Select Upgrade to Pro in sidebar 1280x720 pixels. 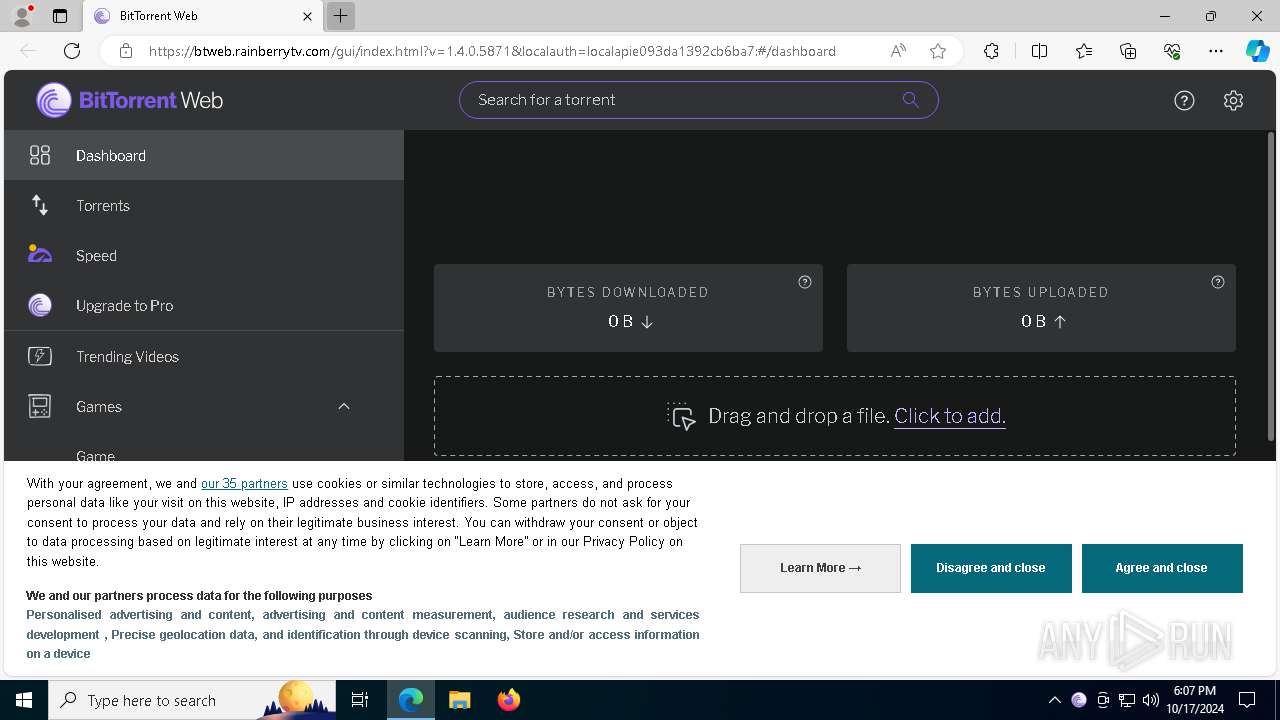coord(204,305)
